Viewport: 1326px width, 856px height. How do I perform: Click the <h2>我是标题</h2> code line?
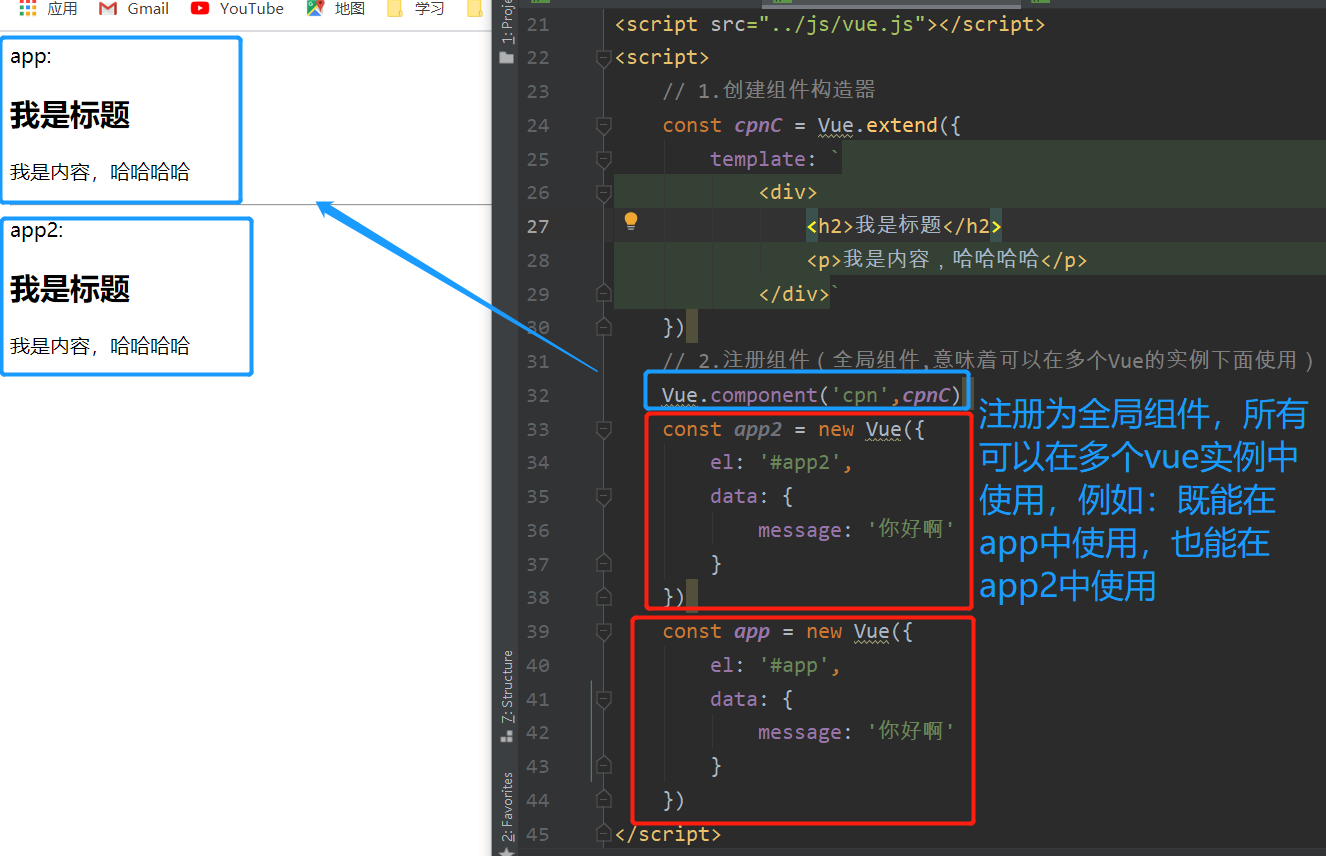pyautogui.click(x=904, y=227)
